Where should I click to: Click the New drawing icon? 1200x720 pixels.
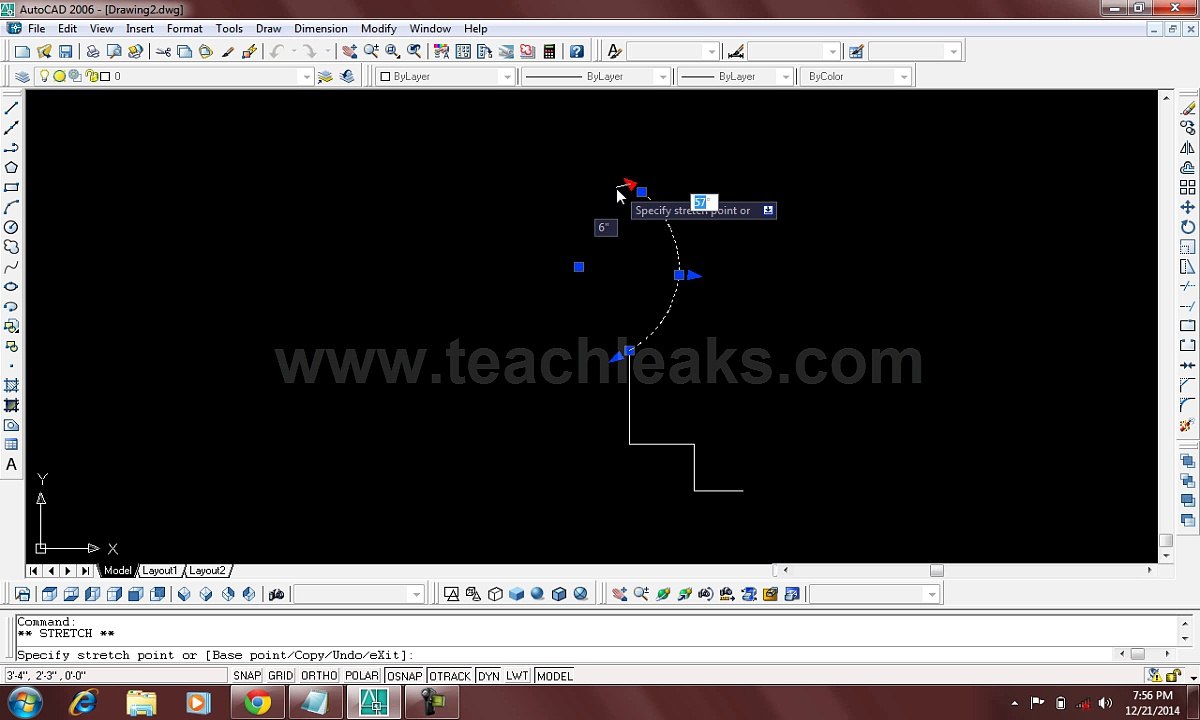(22, 51)
